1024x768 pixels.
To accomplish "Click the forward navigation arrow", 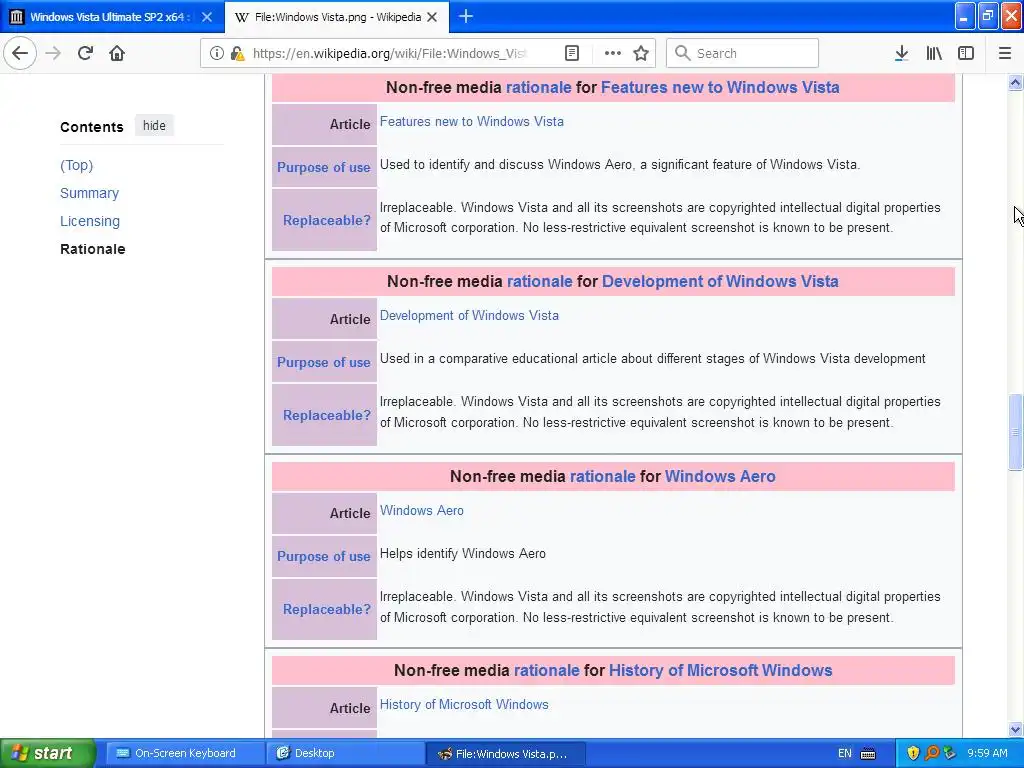I will point(54,53).
